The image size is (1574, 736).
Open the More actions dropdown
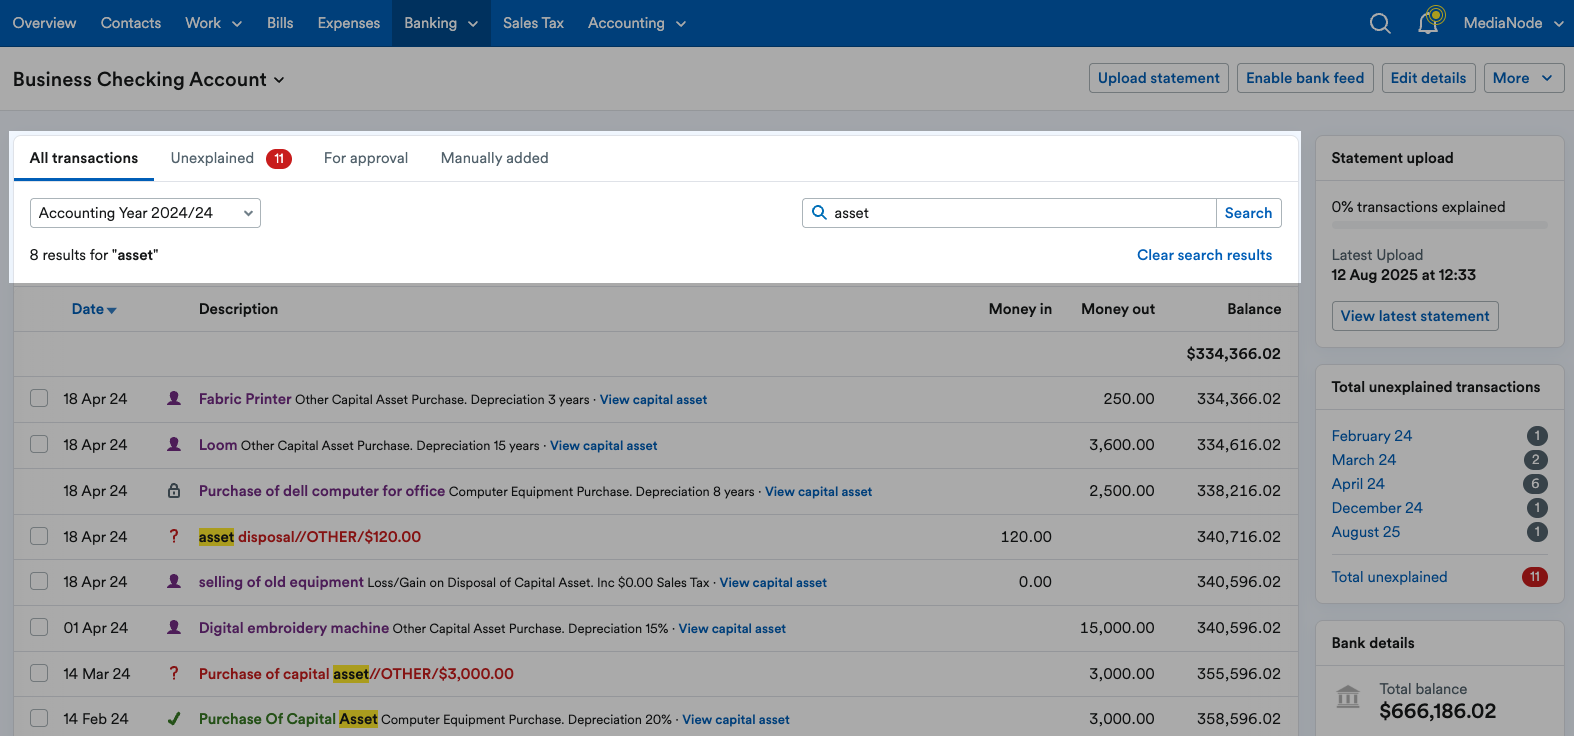pyautogui.click(x=1524, y=78)
